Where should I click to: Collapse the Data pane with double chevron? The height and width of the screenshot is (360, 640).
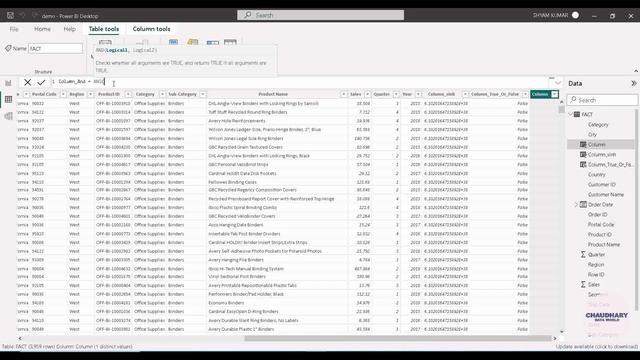633,83
